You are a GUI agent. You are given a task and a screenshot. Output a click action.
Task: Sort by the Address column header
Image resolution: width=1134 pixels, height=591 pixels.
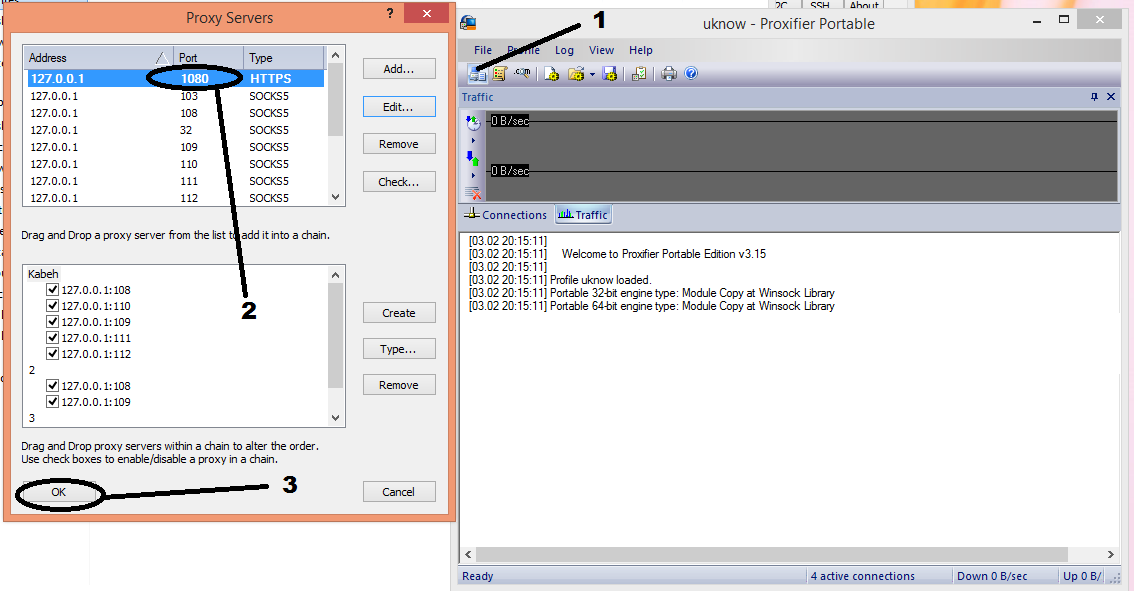pos(98,58)
